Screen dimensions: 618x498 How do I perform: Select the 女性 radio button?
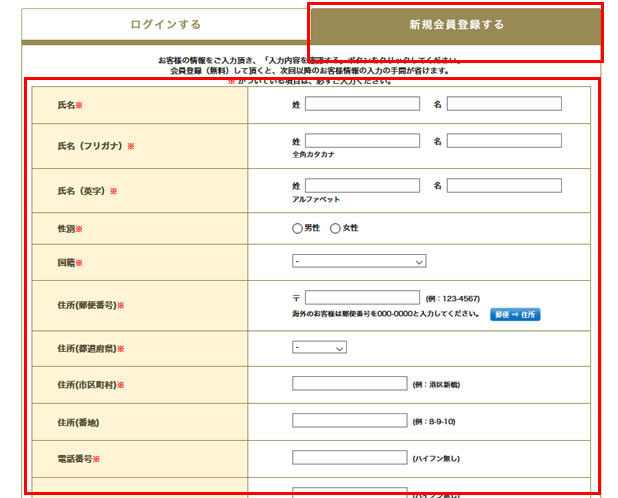(335, 228)
